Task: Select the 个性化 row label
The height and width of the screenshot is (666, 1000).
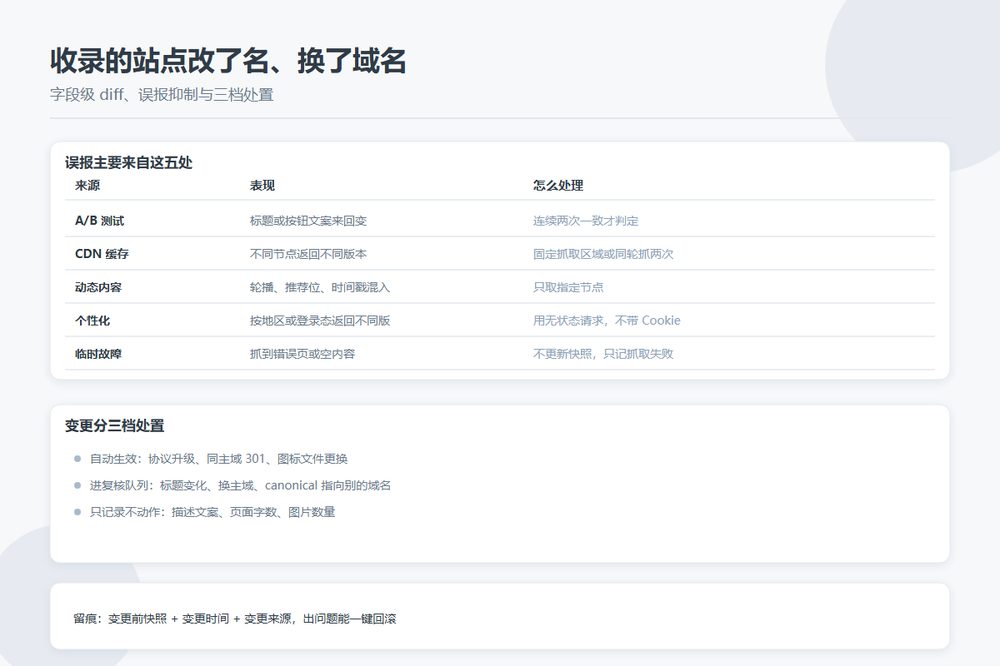Action: (x=92, y=320)
